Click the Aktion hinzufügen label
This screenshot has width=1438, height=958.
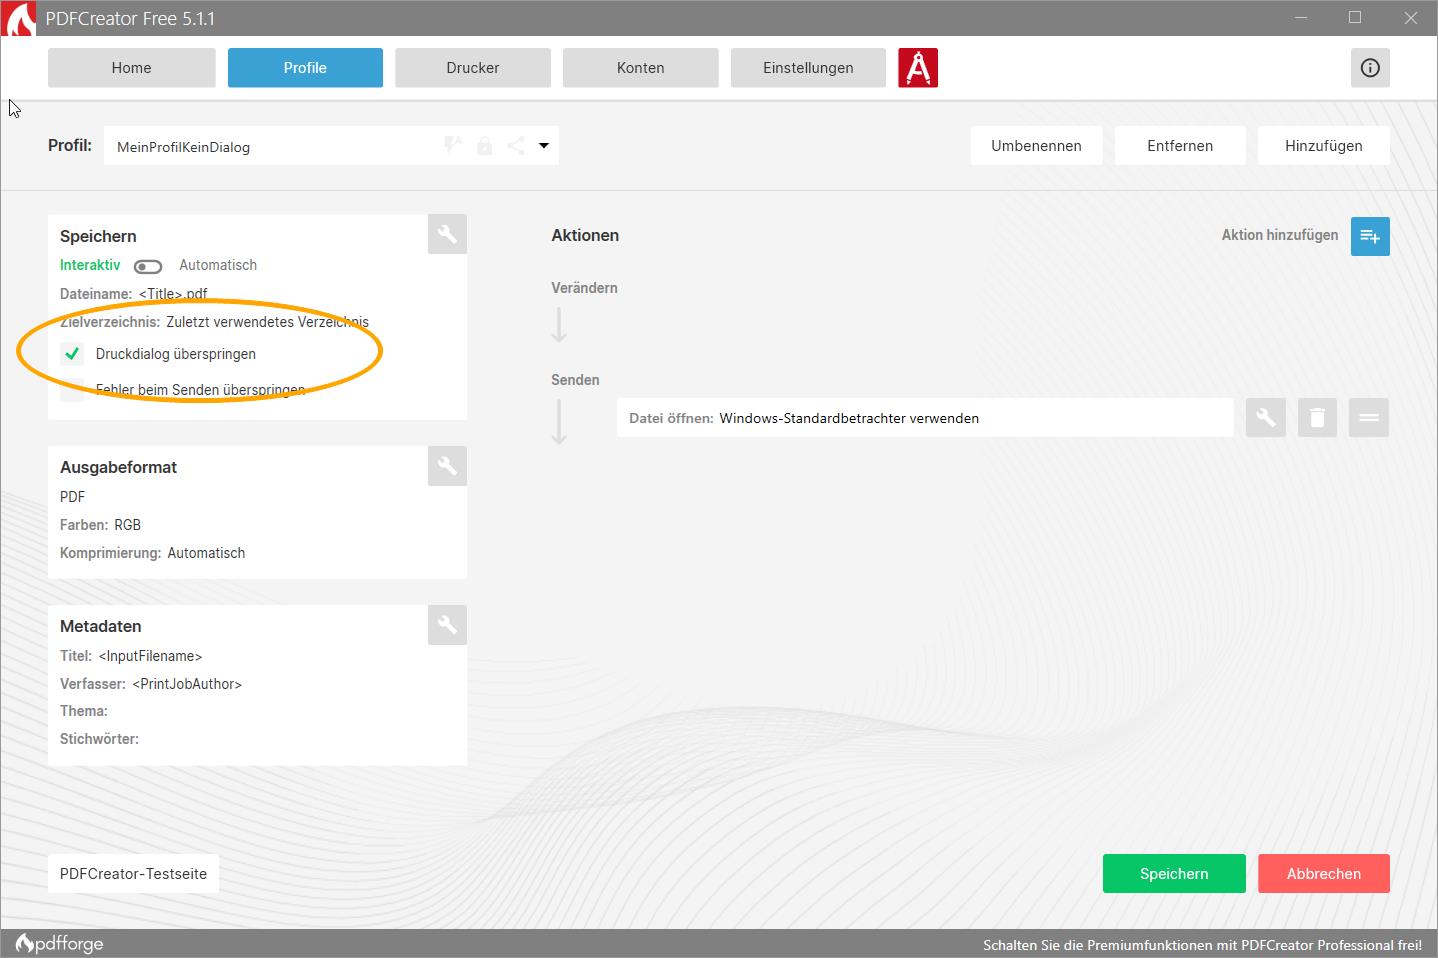pos(1280,235)
